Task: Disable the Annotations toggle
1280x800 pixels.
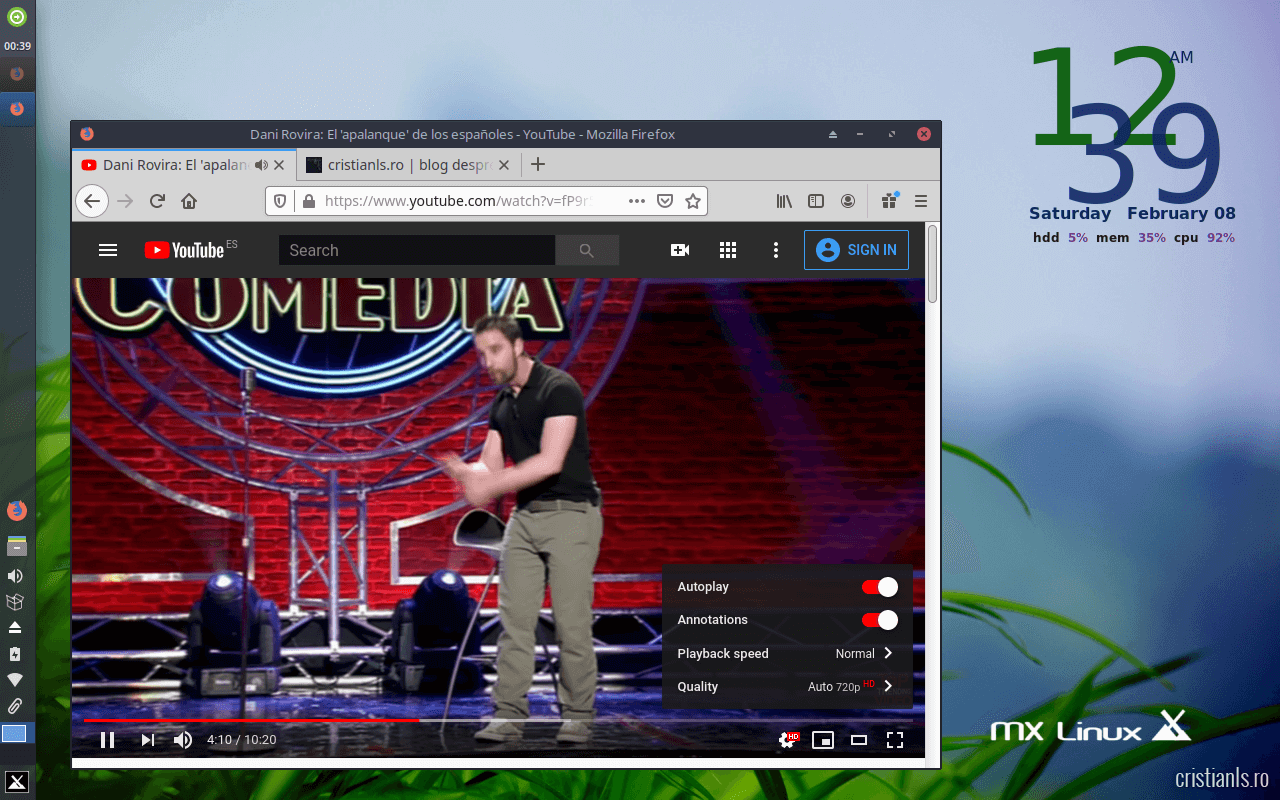Action: coord(880,620)
